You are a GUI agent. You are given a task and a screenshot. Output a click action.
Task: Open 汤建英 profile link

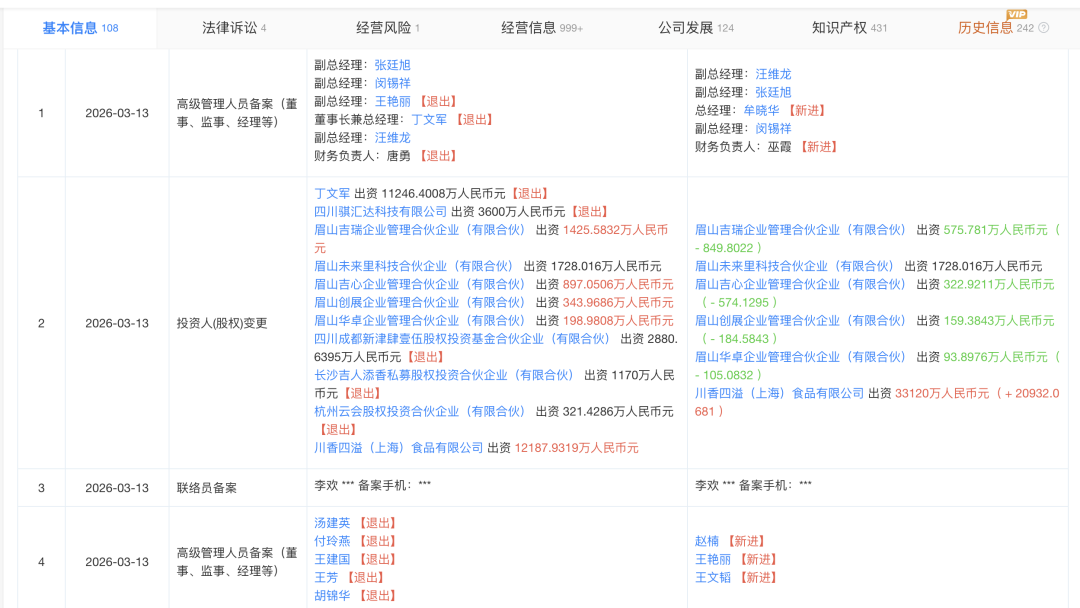click(332, 523)
